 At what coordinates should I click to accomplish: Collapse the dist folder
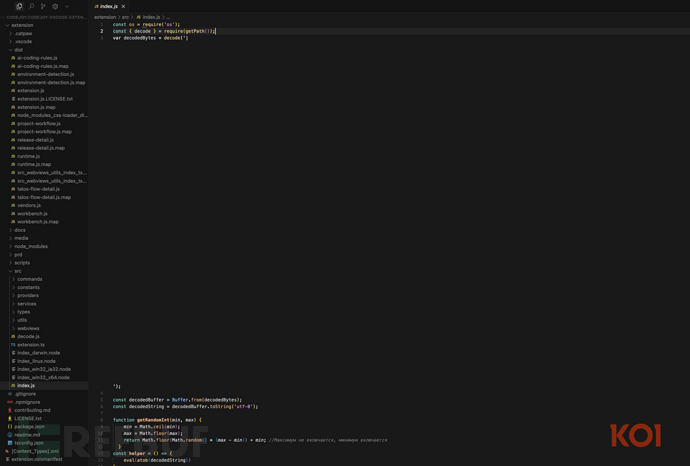point(19,49)
